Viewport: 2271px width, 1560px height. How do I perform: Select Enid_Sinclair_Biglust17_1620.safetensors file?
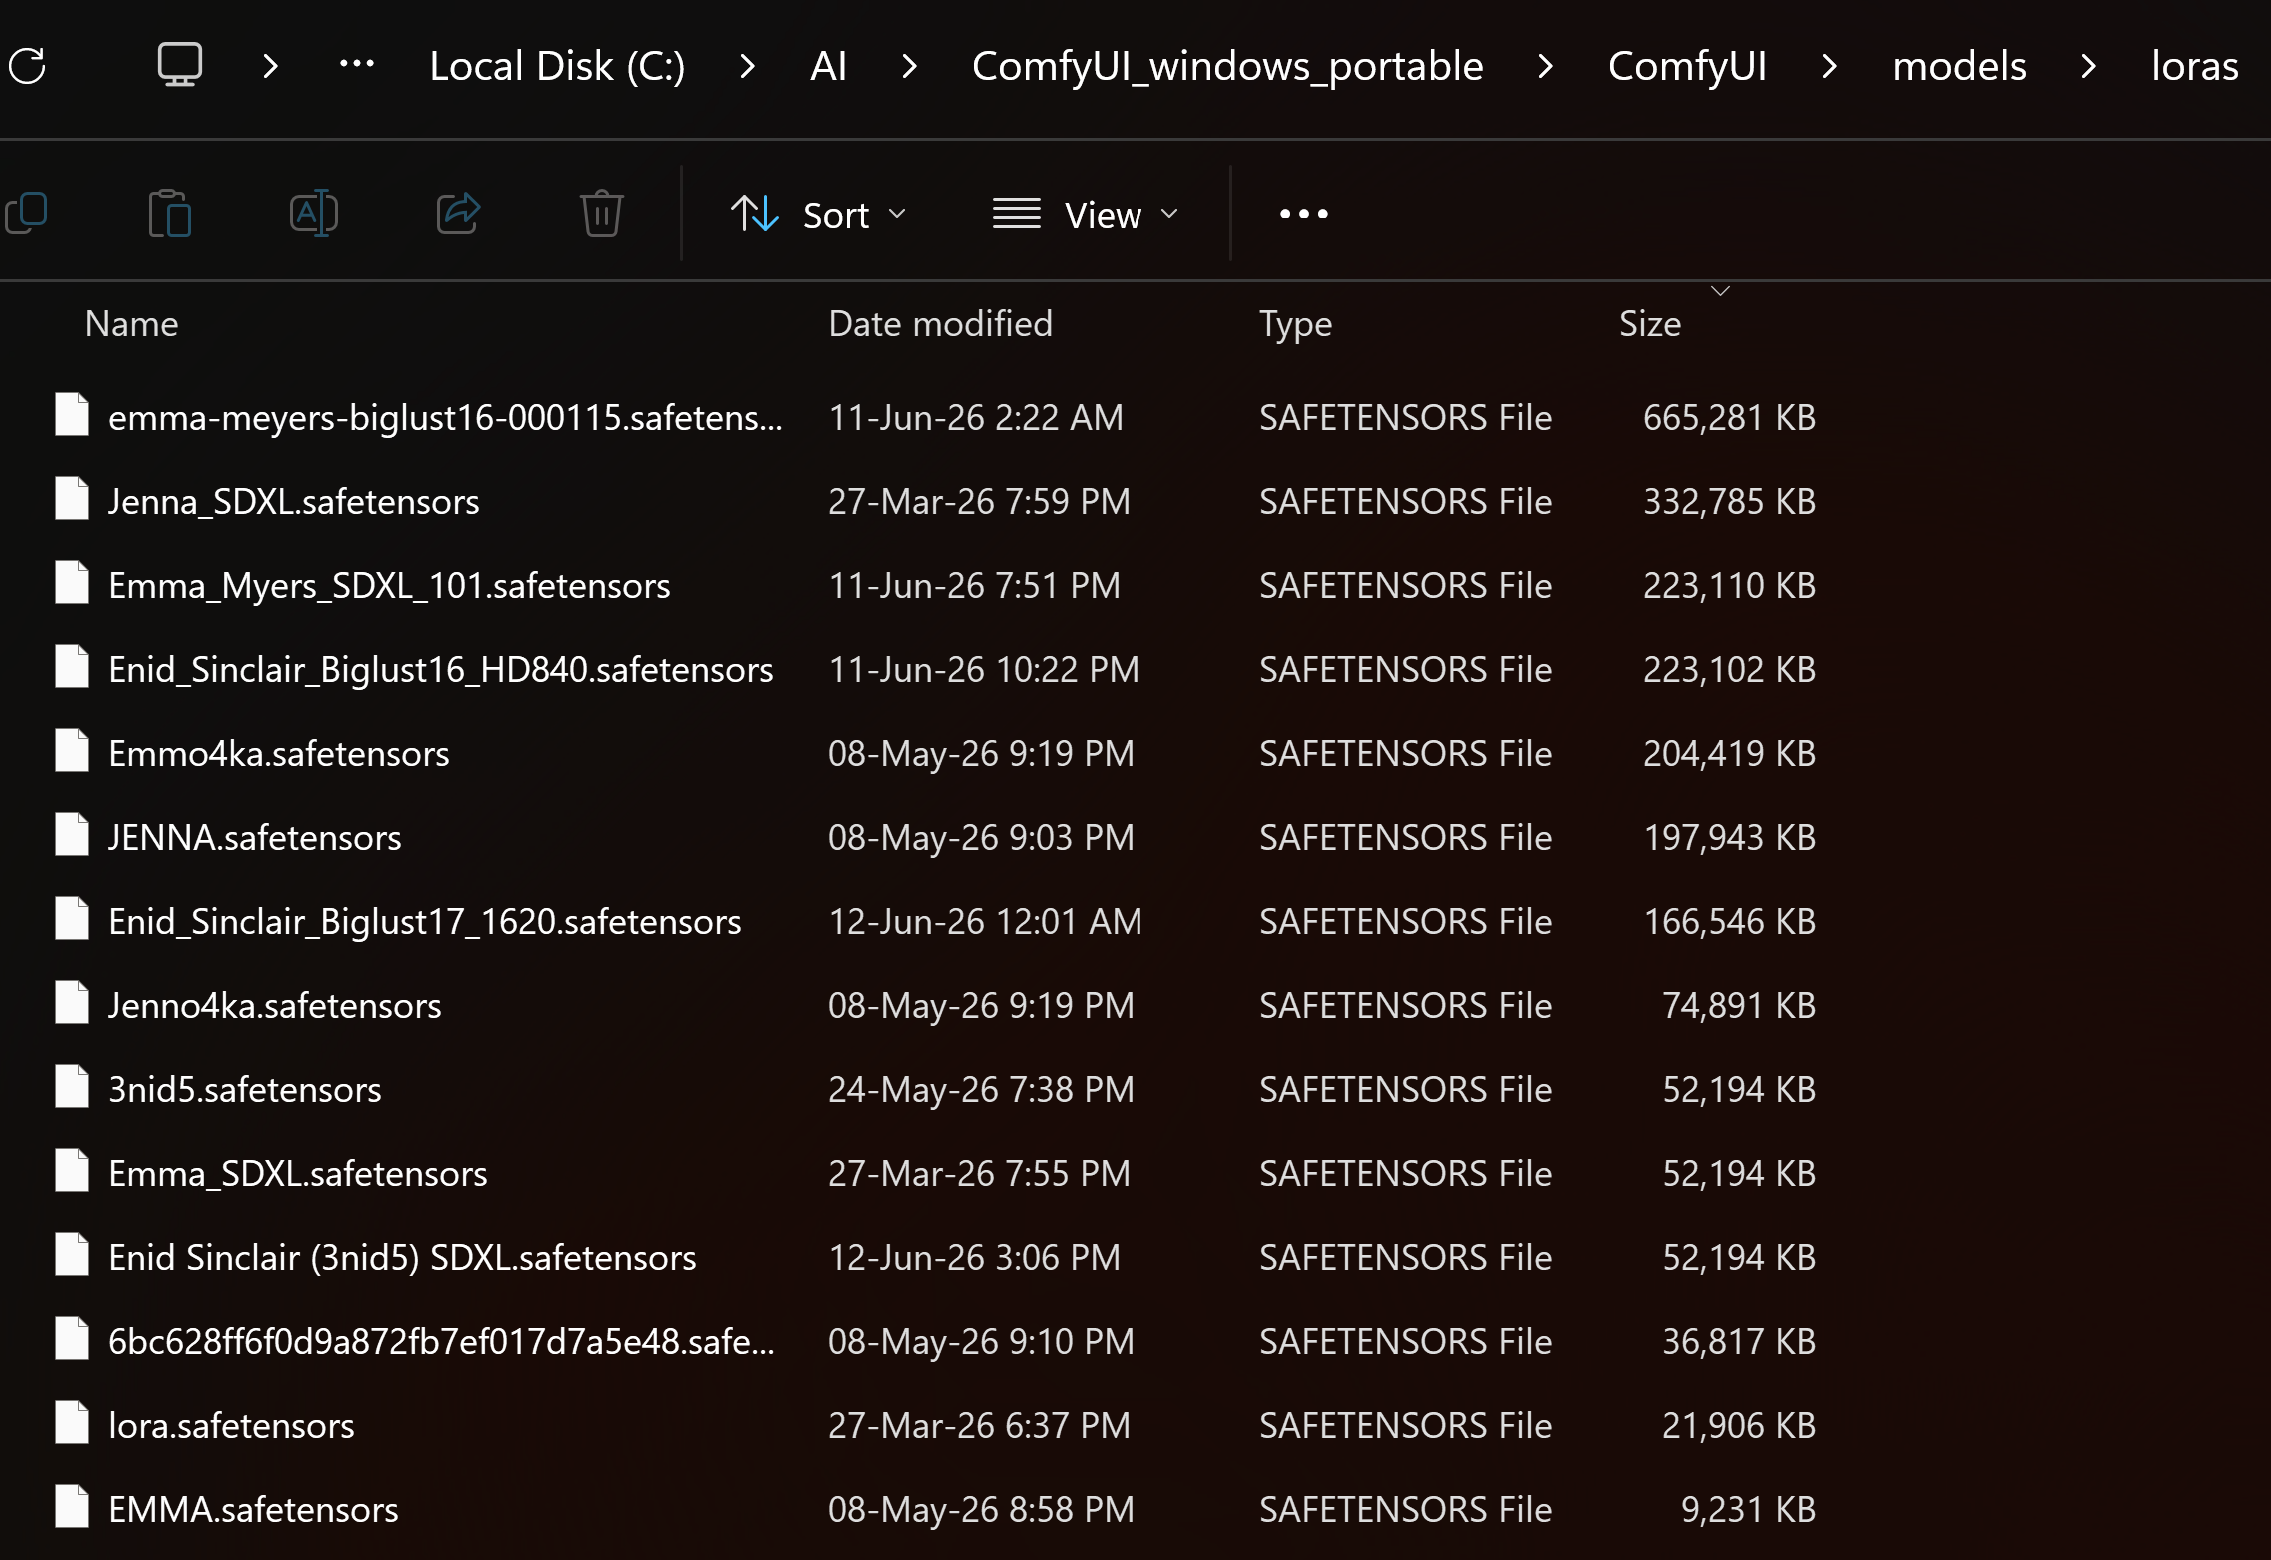[424, 920]
